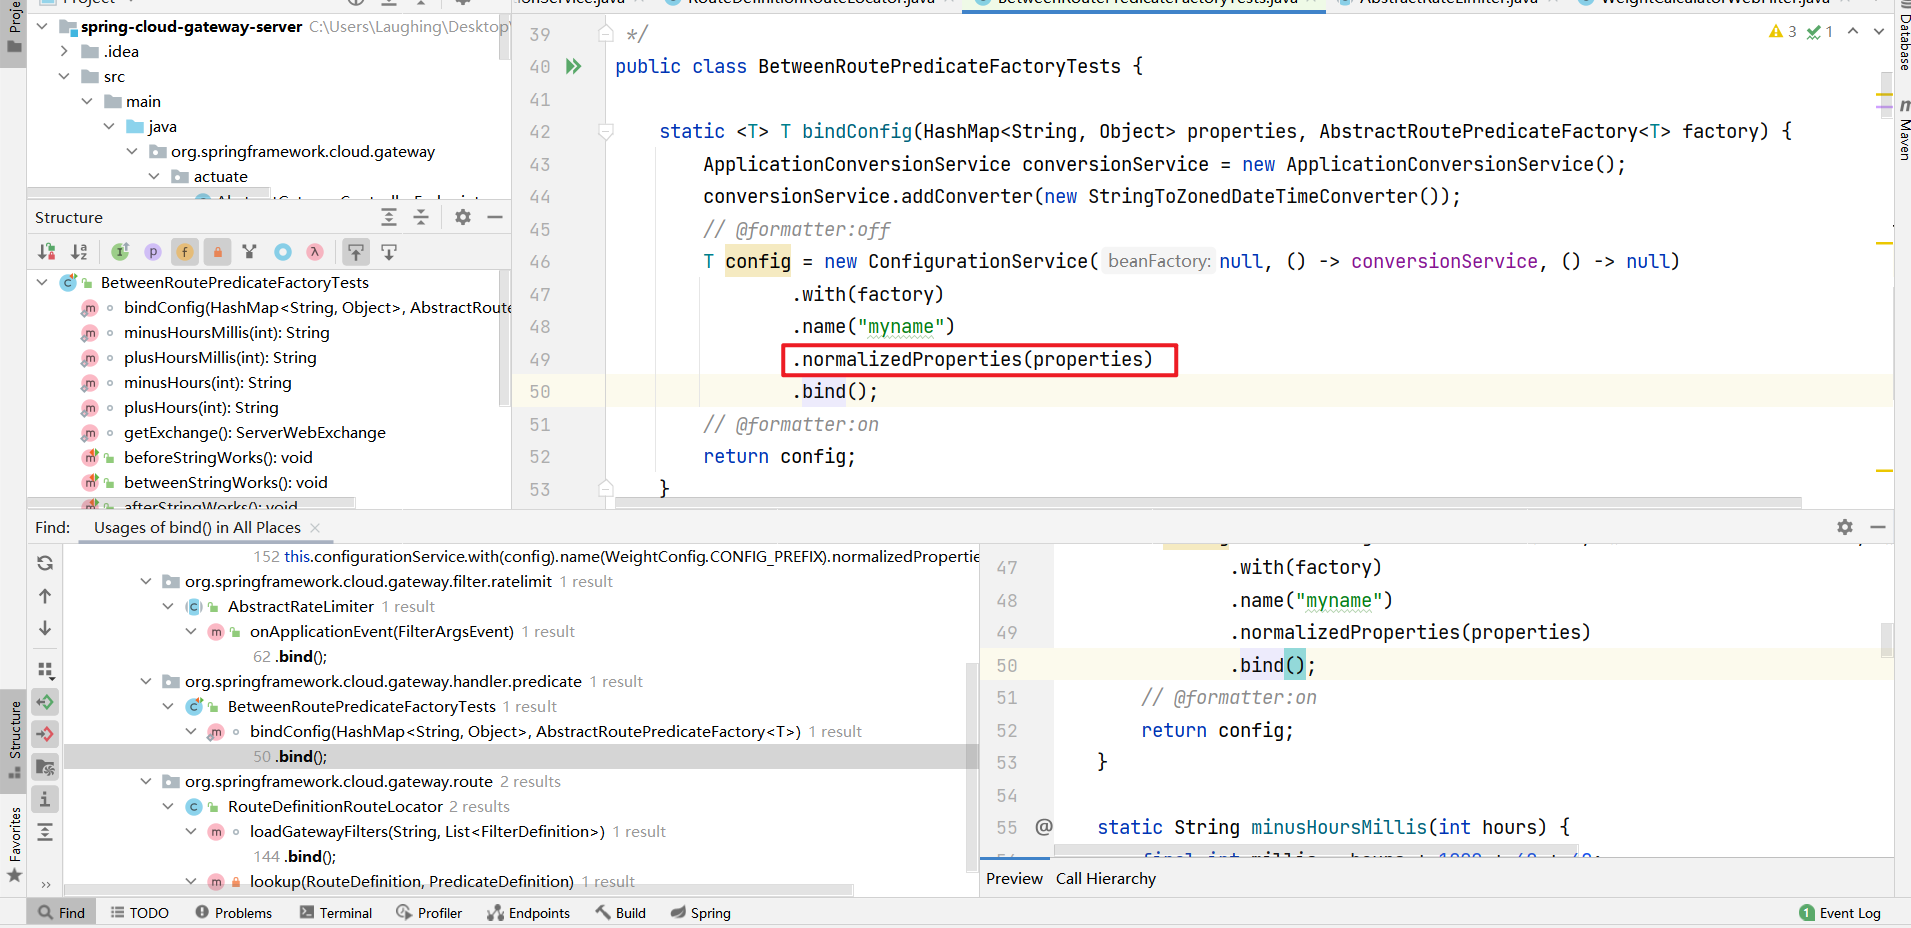Viewport: 1911px width, 928px height.
Task: Collapse RouteDefinitionRouteLocator result node
Action: click(x=168, y=806)
